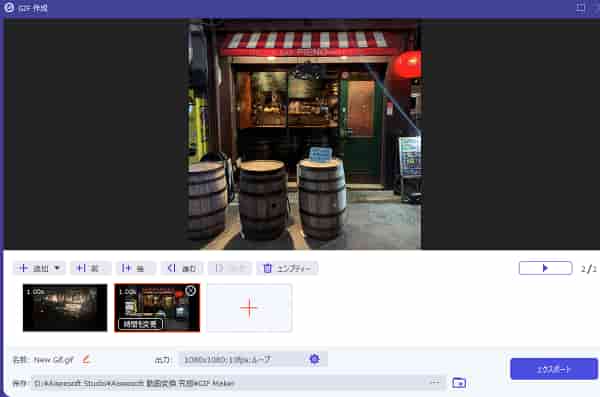
Task: Click the clock icon on second frame
Action: pyautogui.click(x=190, y=291)
